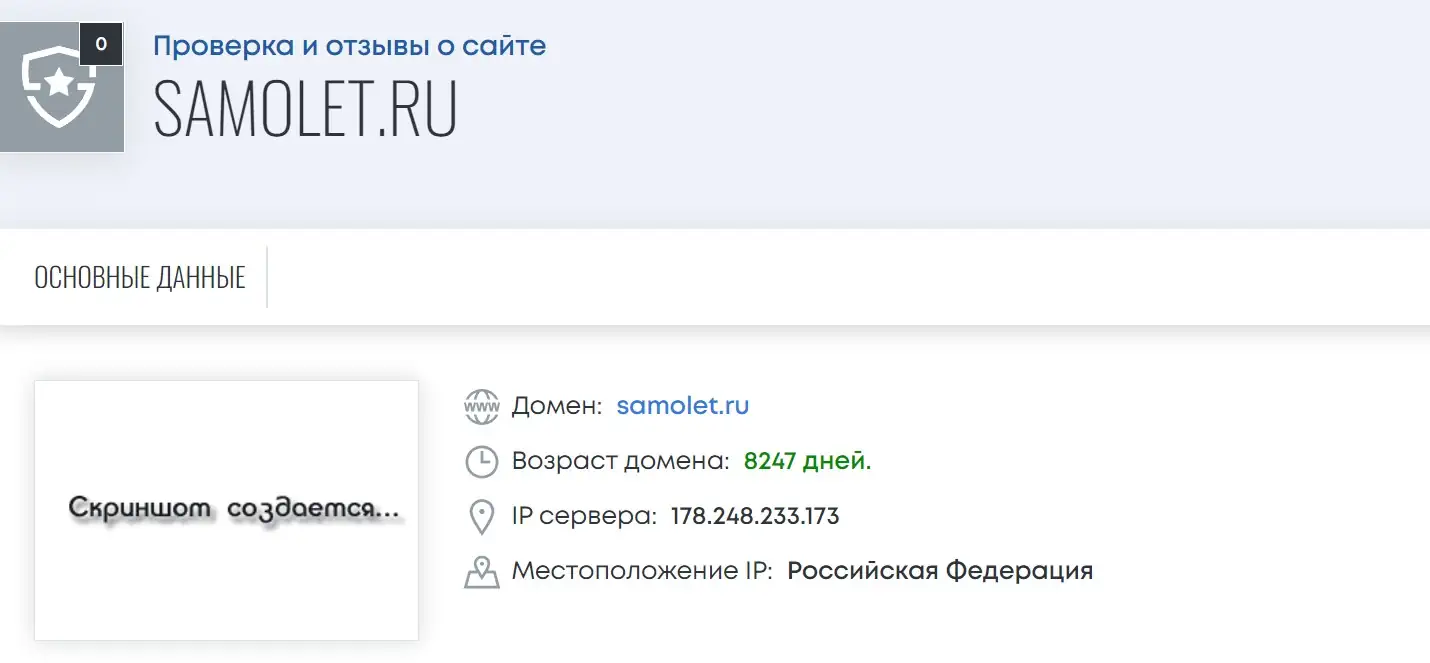Click the location pin icon for server IP

click(482, 517)
